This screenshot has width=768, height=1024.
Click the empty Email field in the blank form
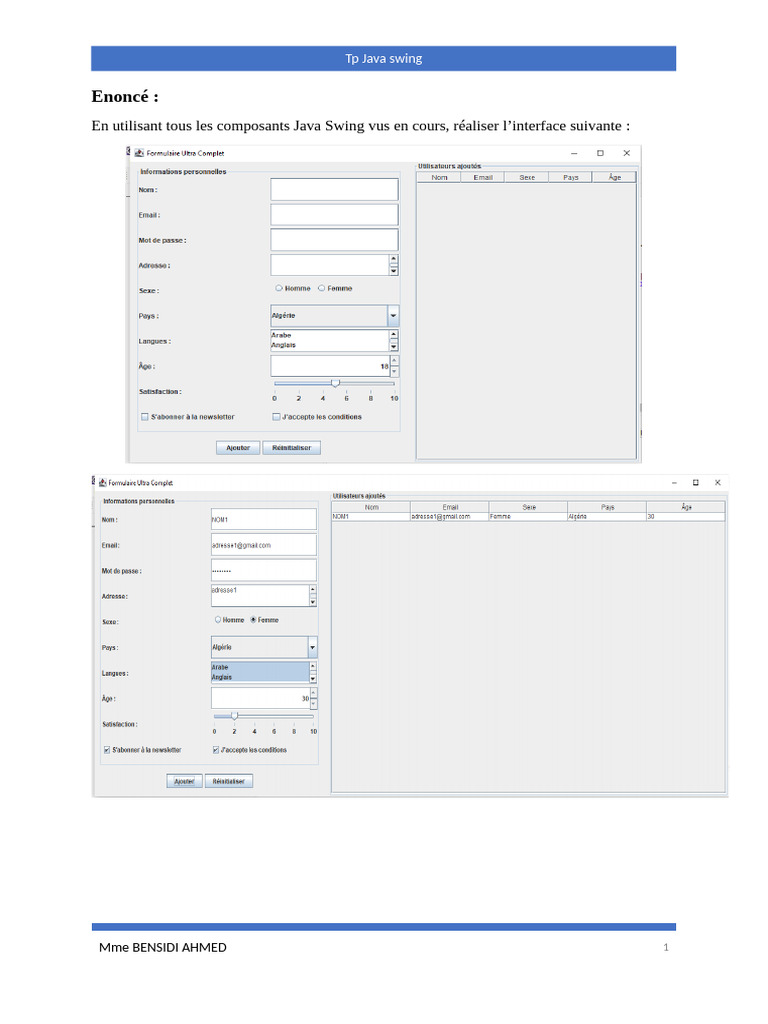(334, 214)
